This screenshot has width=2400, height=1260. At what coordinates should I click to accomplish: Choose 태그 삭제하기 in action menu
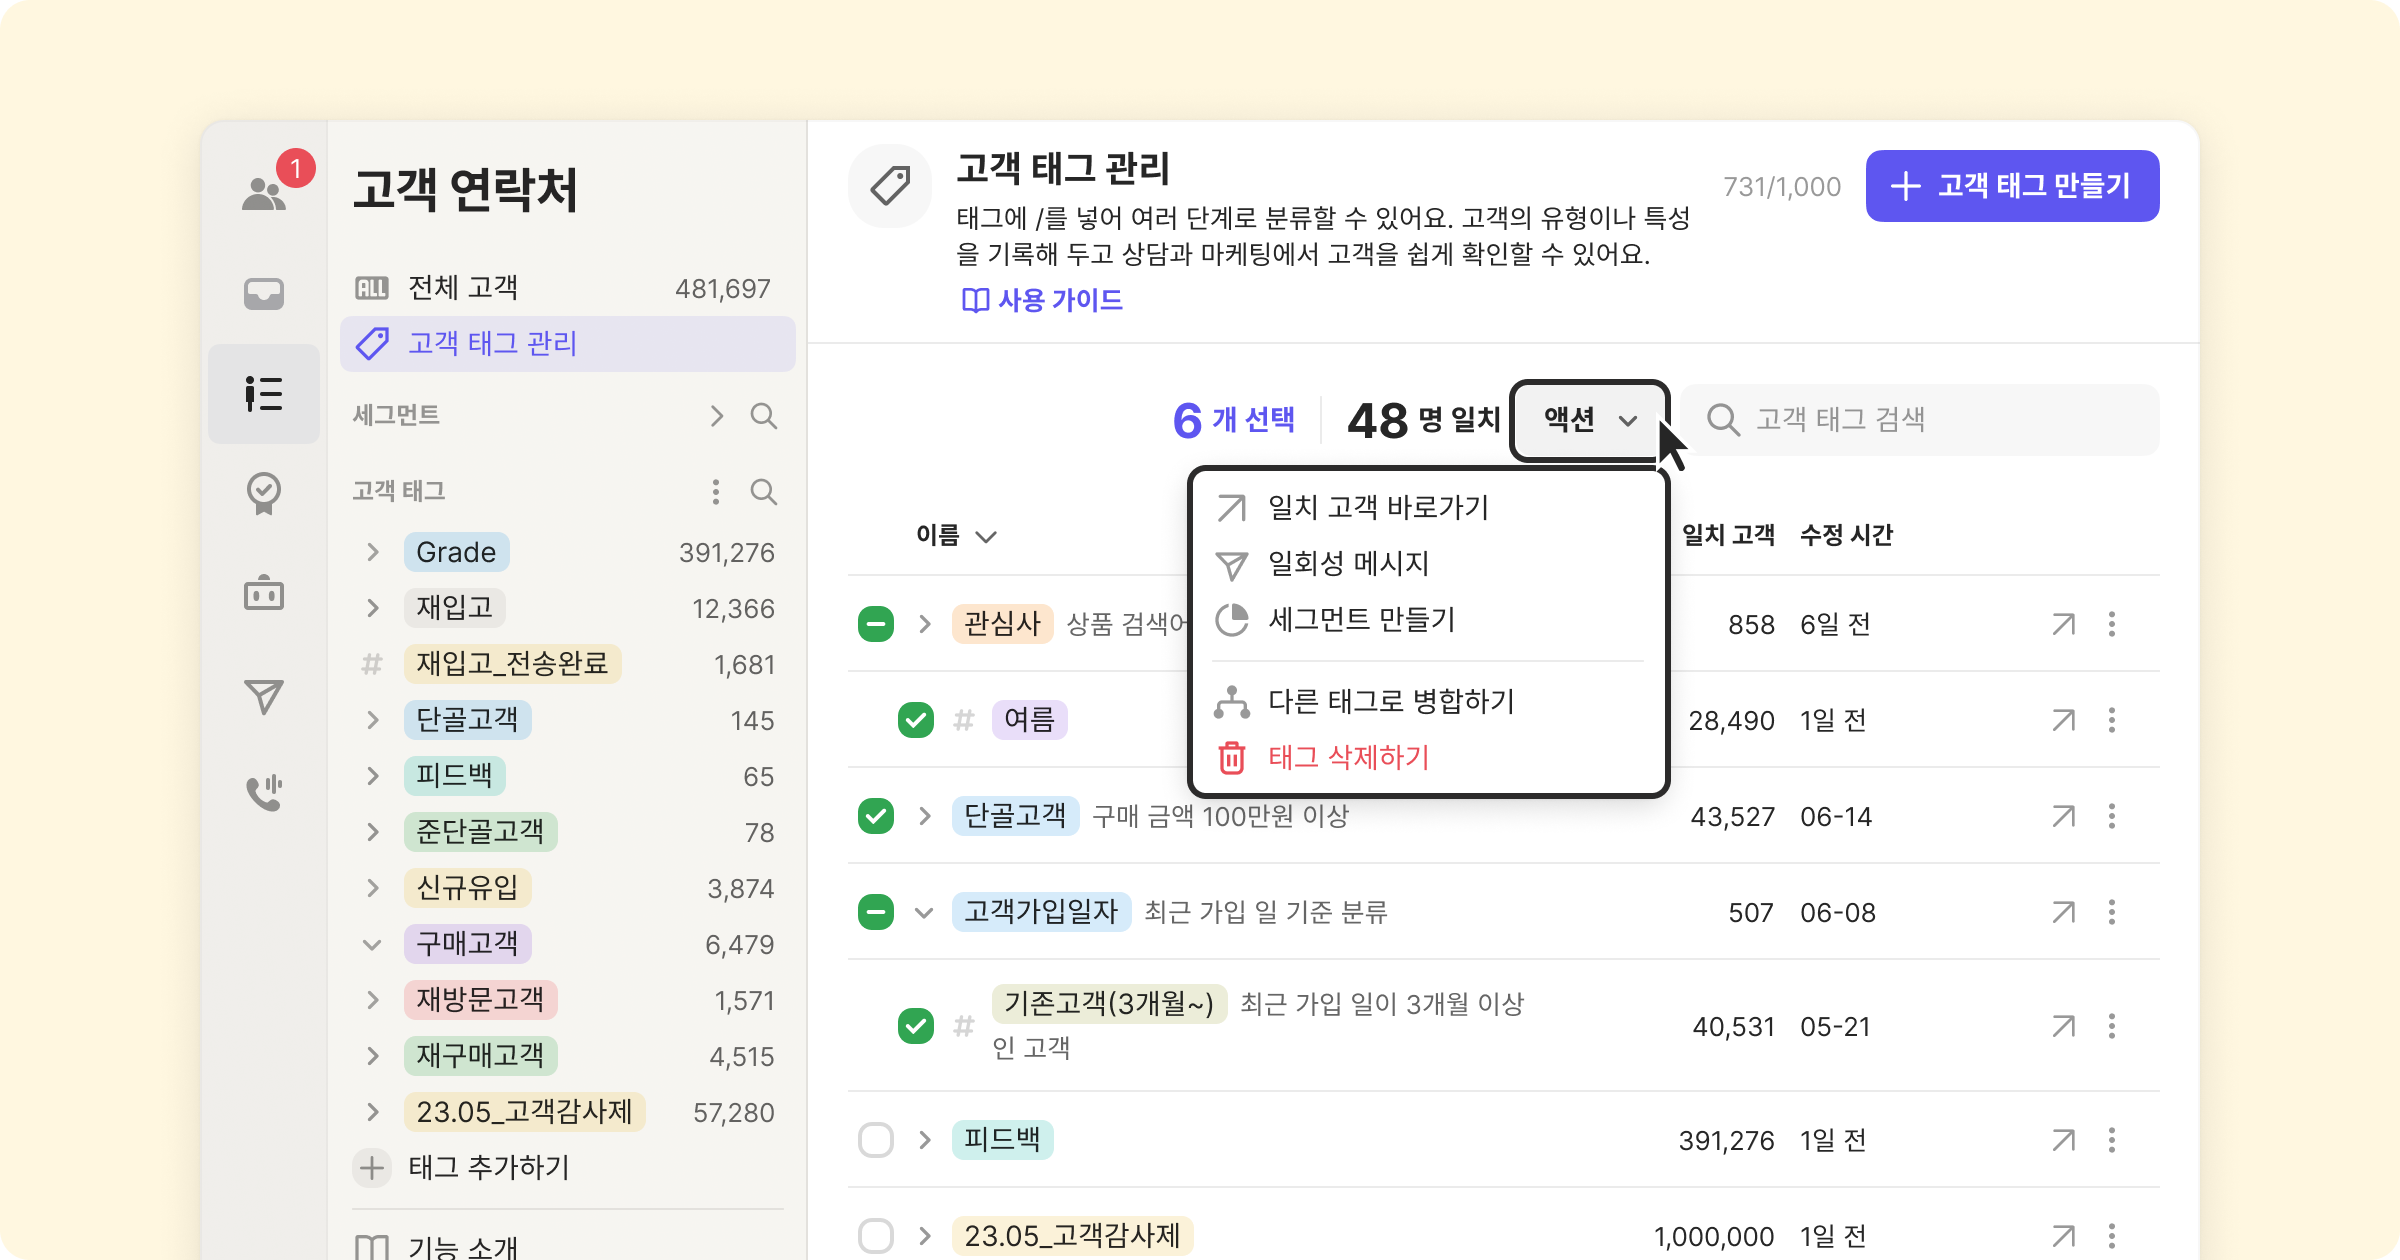pos(1348,758)
